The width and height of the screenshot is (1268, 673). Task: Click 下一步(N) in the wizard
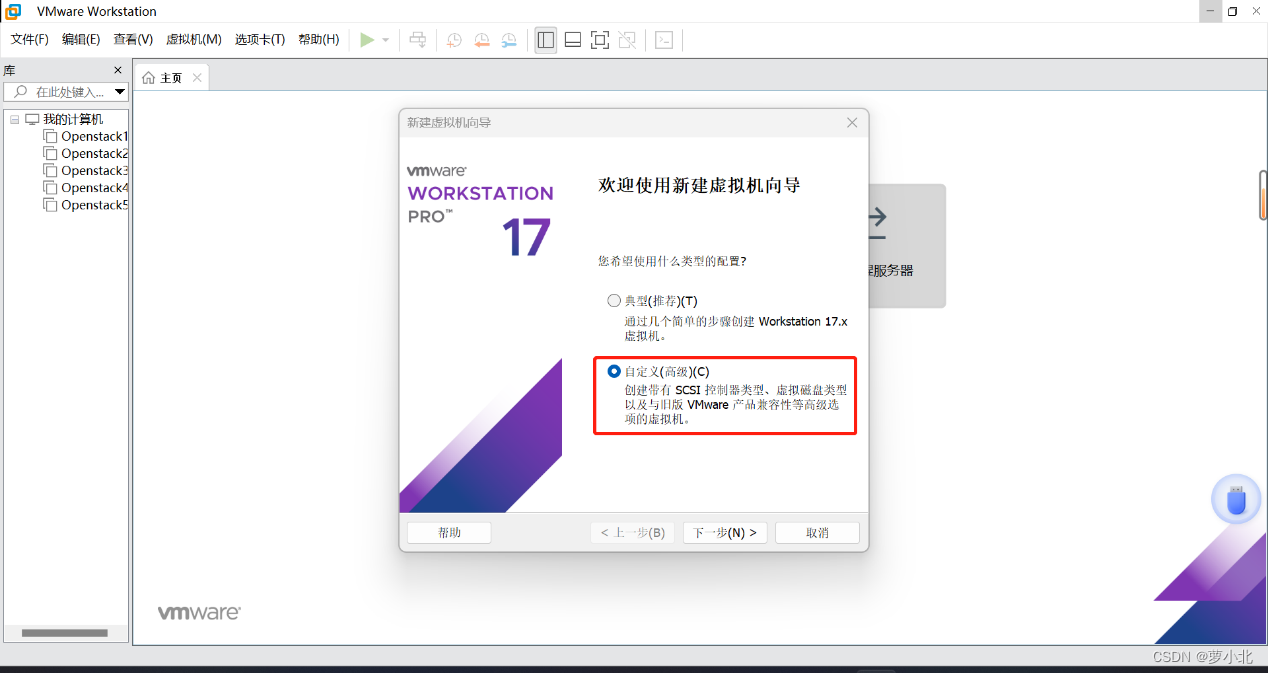pyautogui.click(x=725, y=533)
